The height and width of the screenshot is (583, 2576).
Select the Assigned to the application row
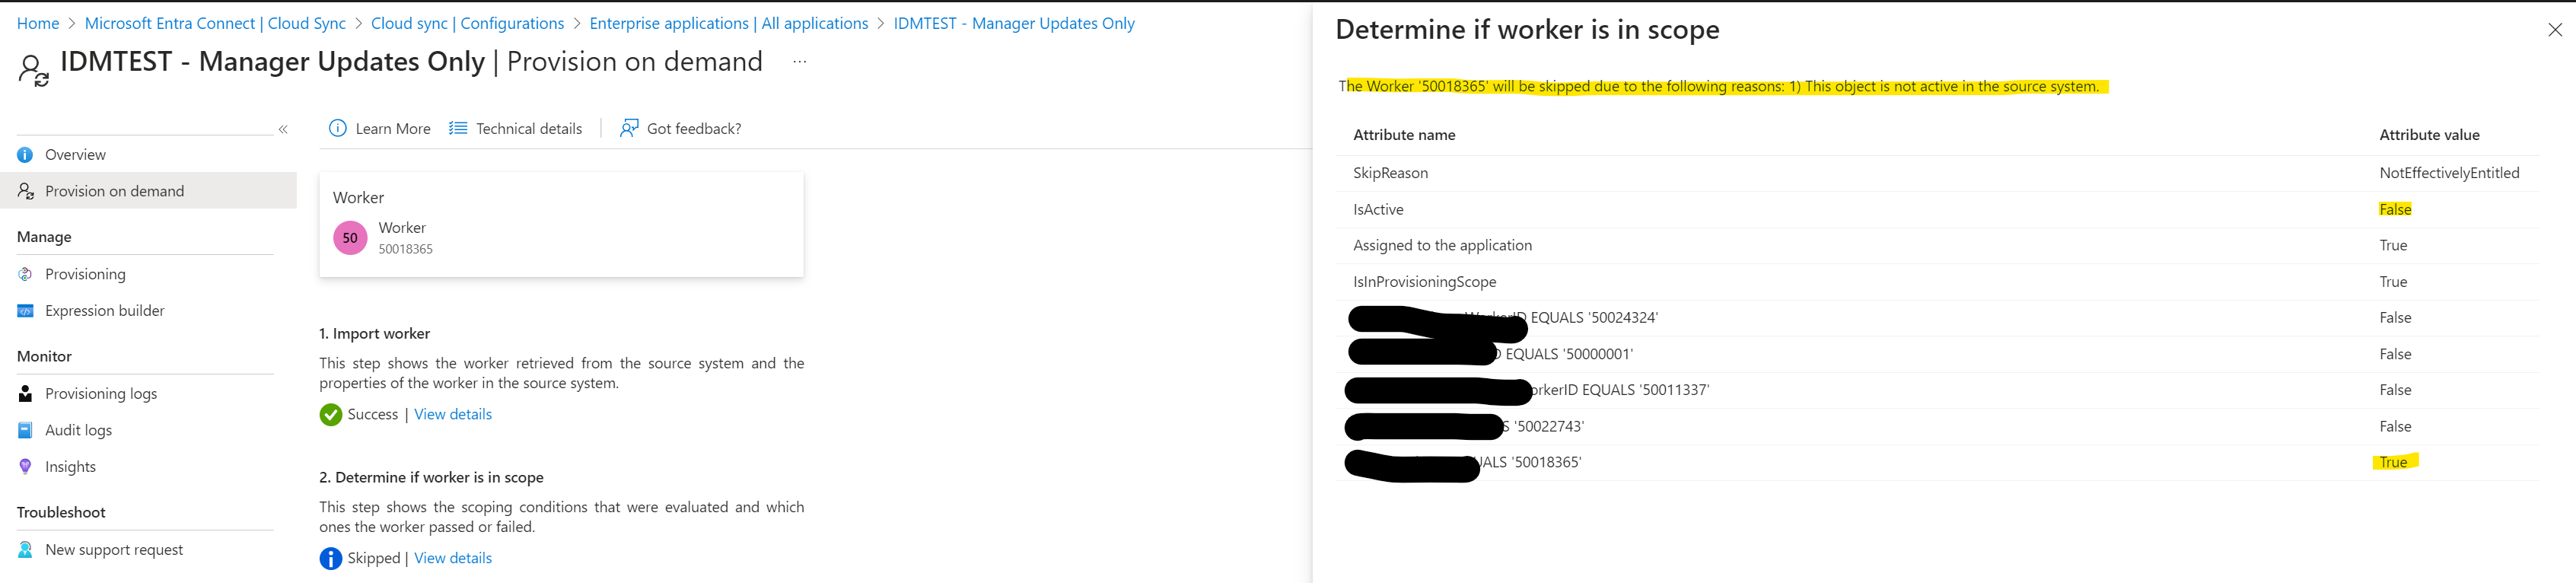(1937, 245)
